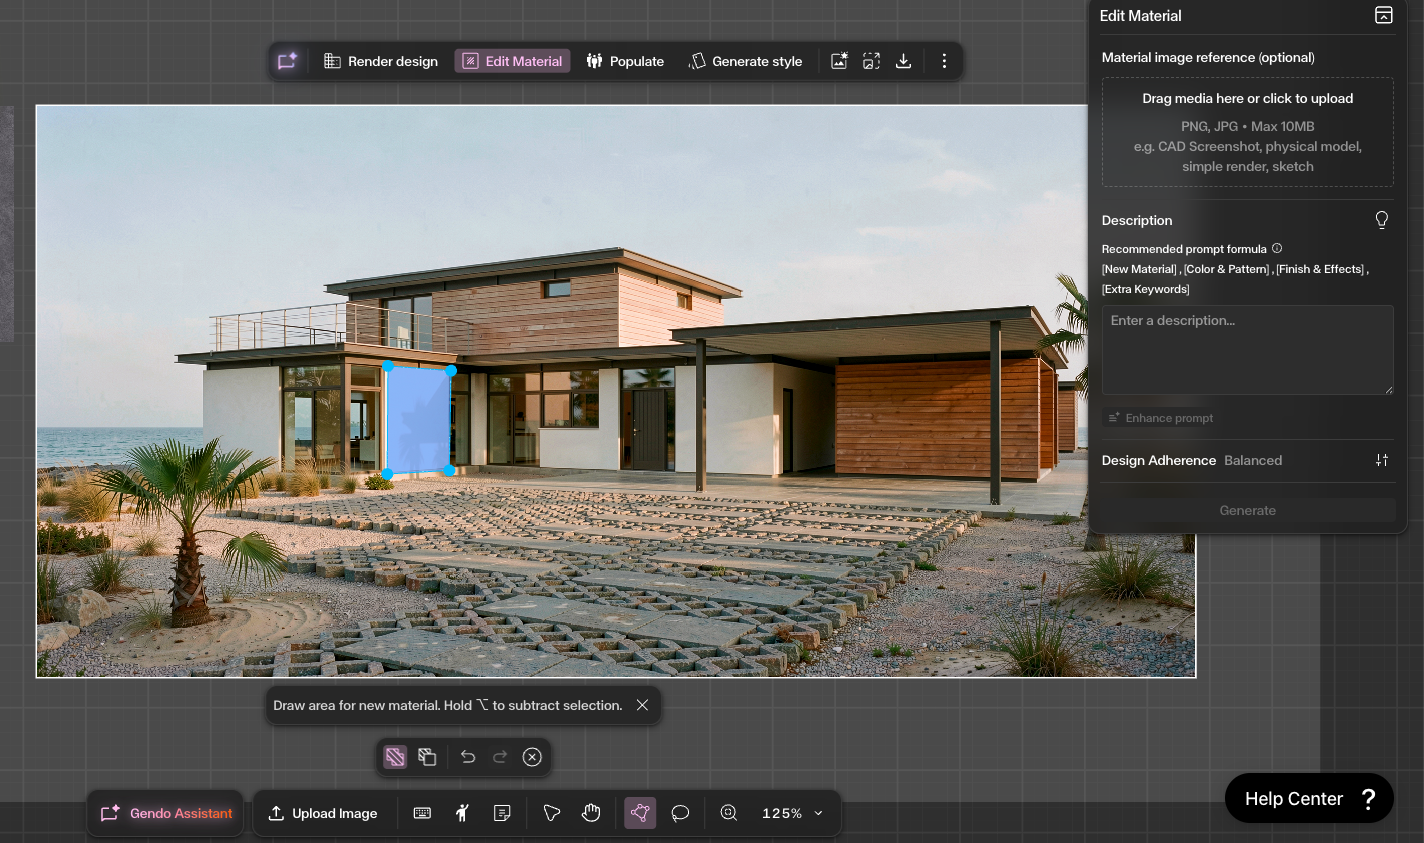
Task: Switch to the Populate tab
Action: tap(625, 60)
